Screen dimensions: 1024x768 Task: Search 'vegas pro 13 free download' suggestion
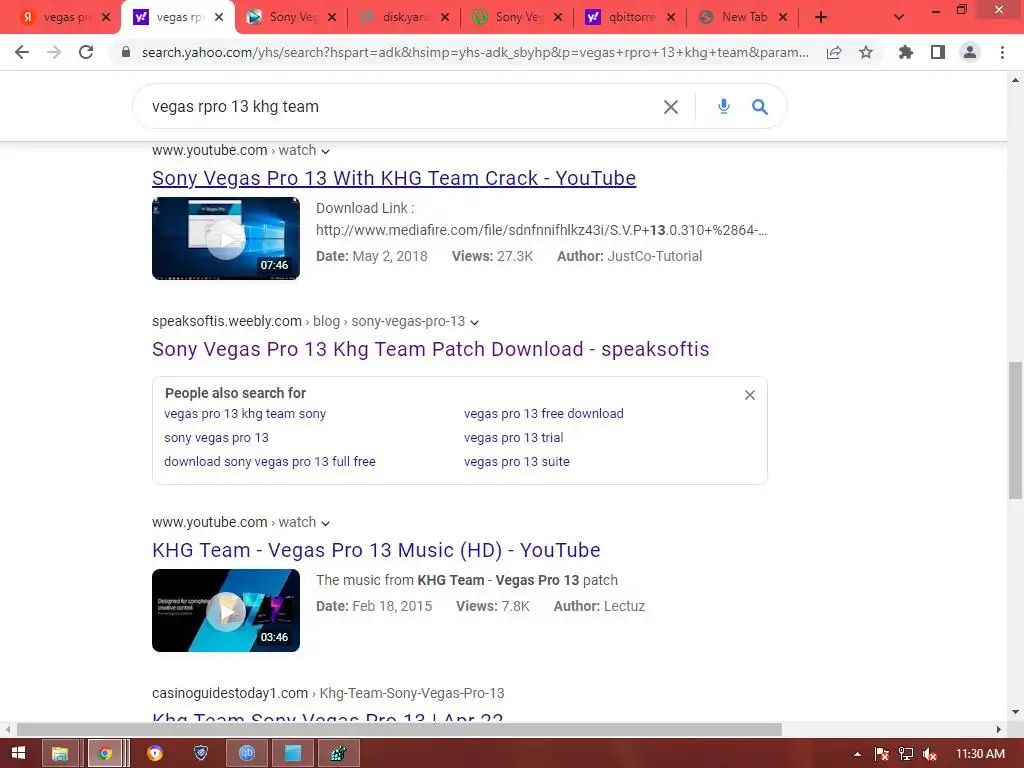coord(543,413)
